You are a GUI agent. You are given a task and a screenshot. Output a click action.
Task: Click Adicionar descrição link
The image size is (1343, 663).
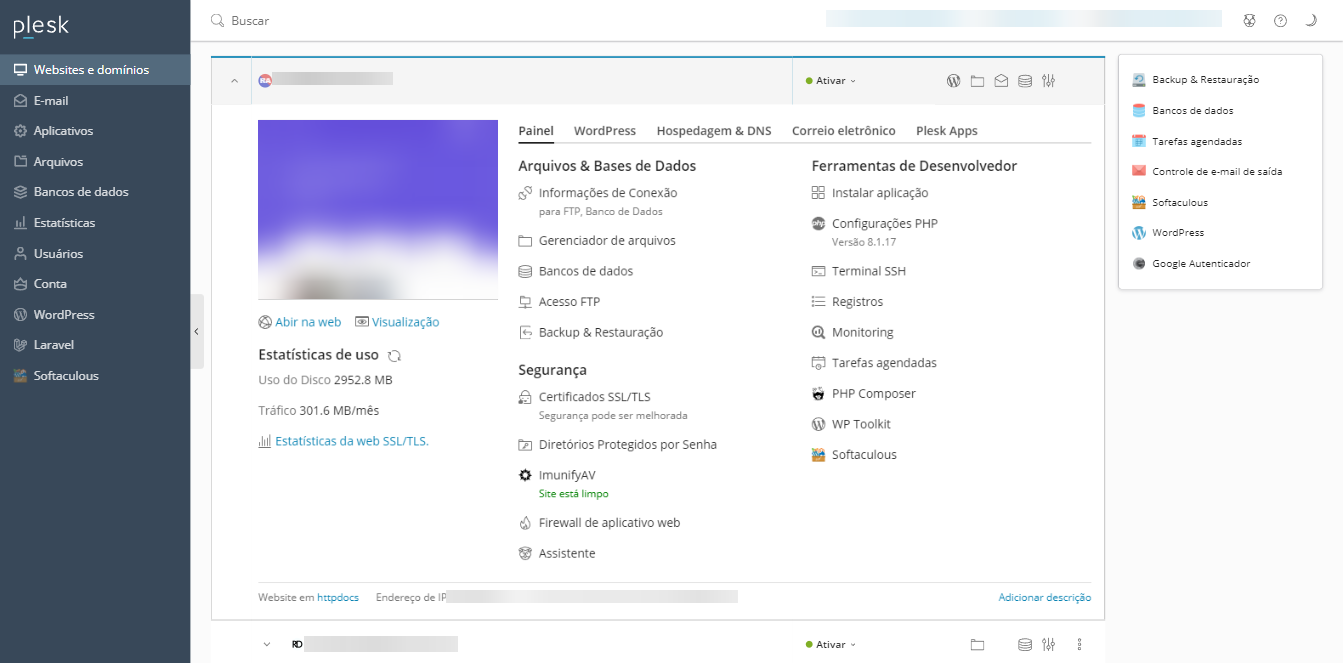pos(1044,597)
